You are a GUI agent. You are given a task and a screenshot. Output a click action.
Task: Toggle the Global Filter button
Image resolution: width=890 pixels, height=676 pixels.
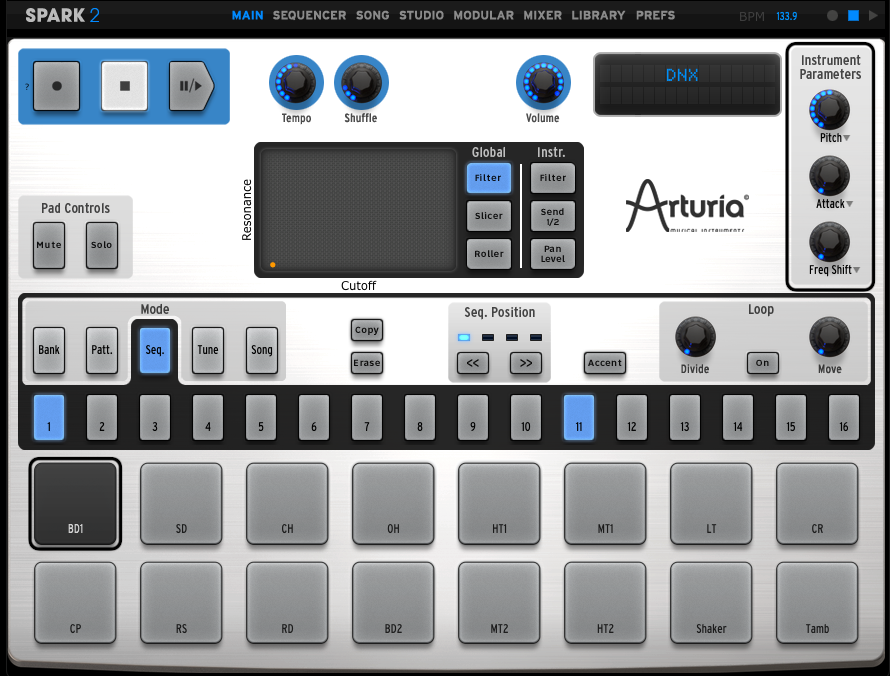(x=488, y=178)
